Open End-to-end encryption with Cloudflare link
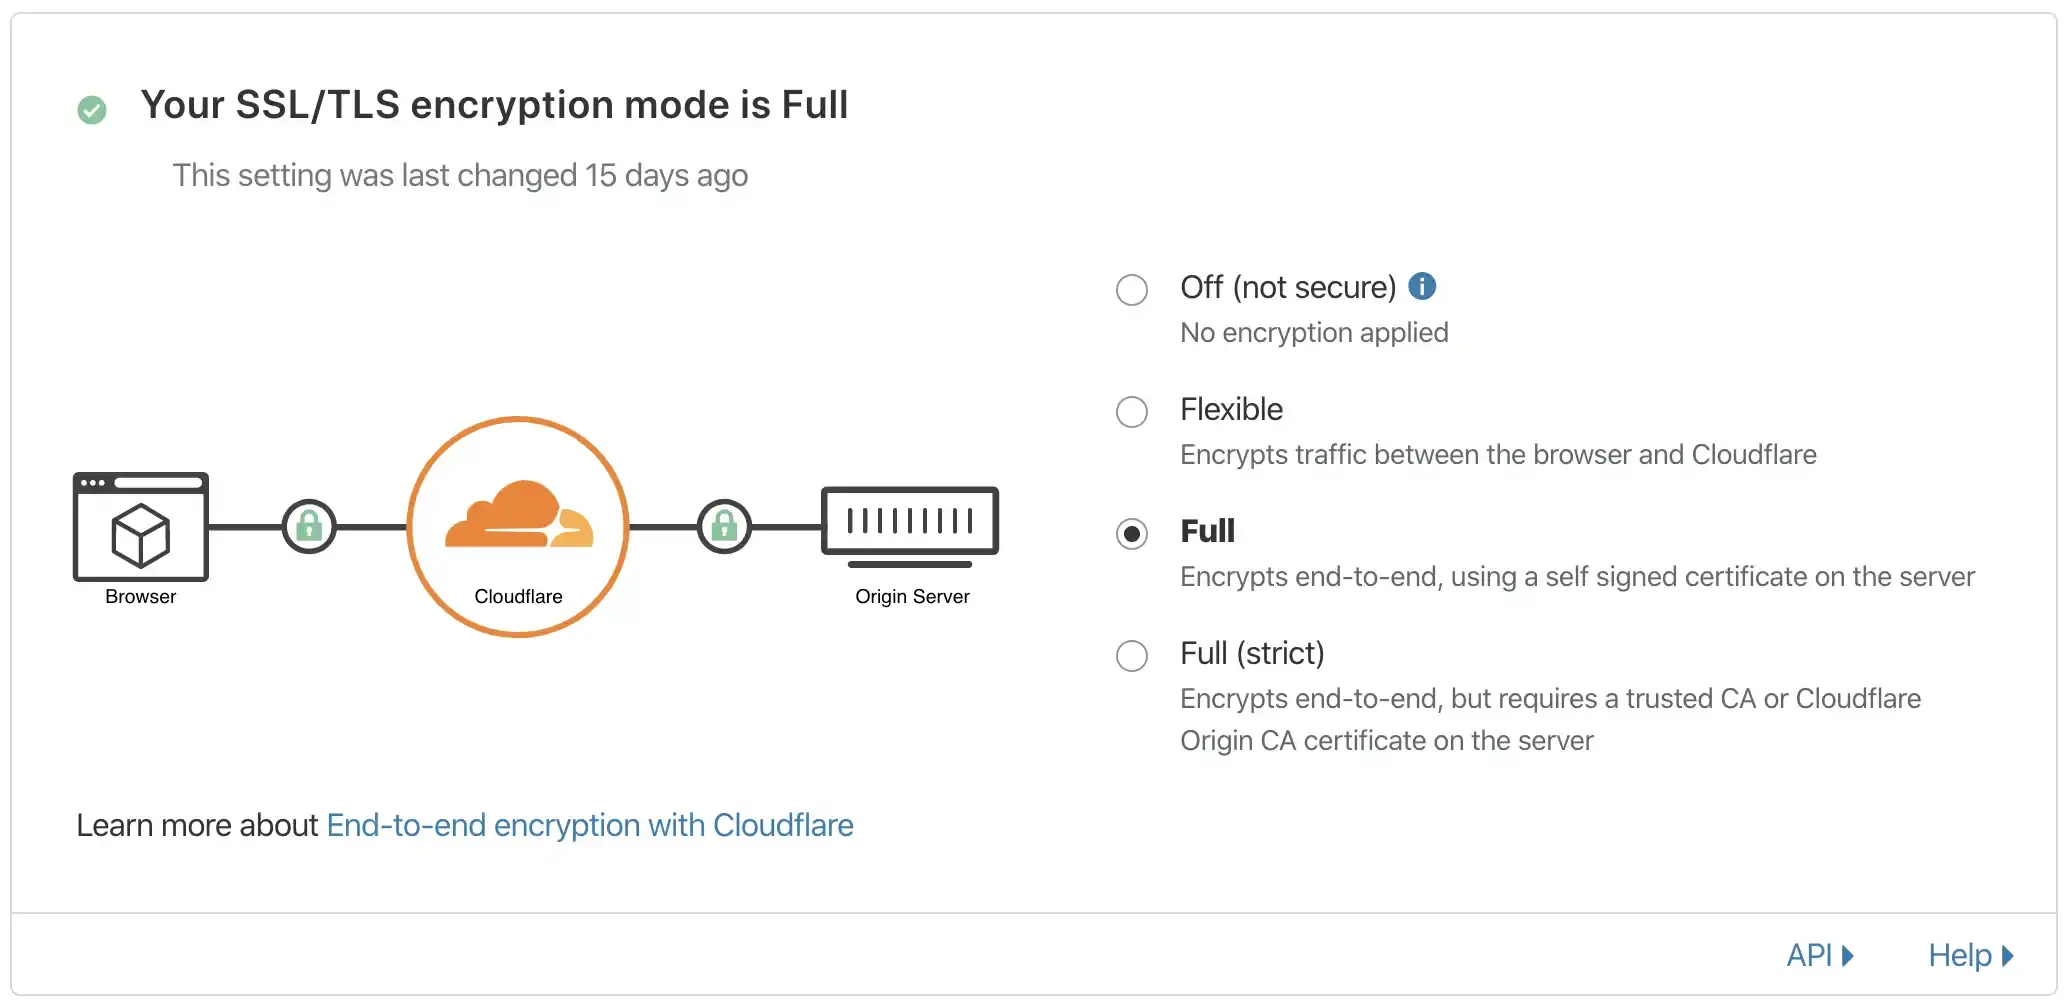 coord(590,825)
